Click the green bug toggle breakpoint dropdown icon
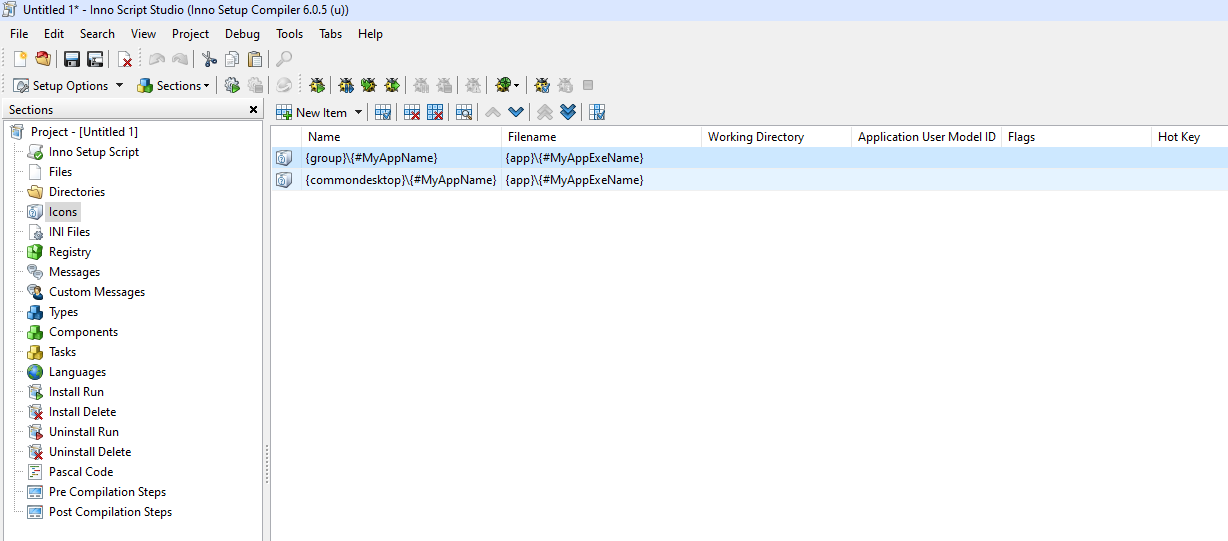 (507, 85)
